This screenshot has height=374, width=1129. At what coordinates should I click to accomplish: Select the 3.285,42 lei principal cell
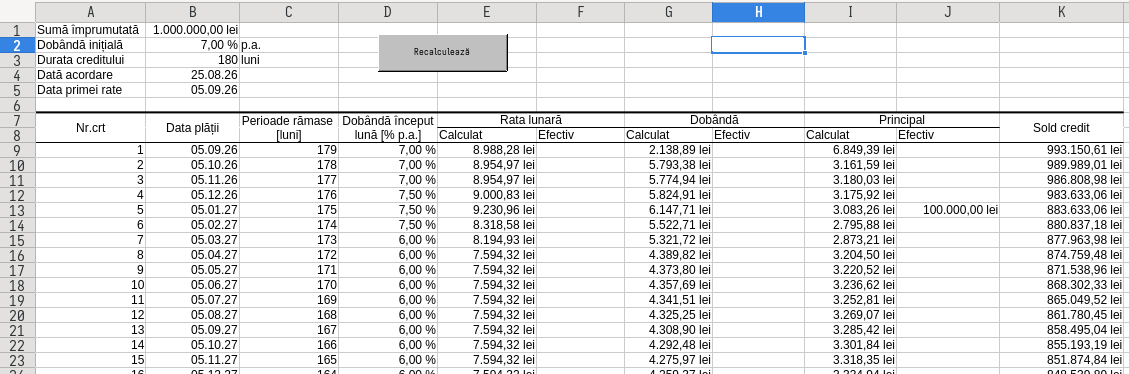(x=850, y=329)
